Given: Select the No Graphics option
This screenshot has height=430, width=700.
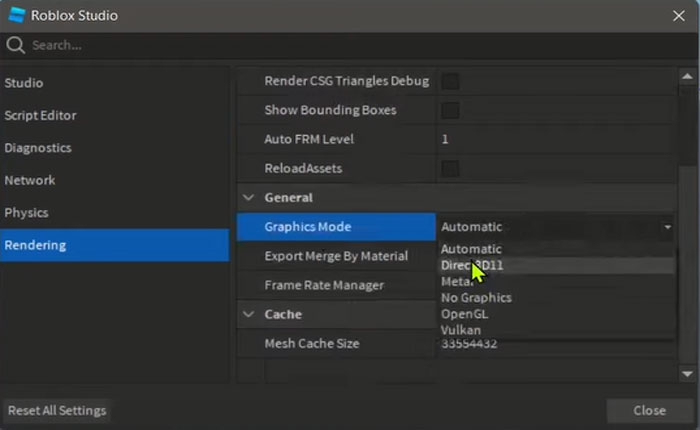Looking at the screenshot, I should pyautogui.click(x=556, y=298).
